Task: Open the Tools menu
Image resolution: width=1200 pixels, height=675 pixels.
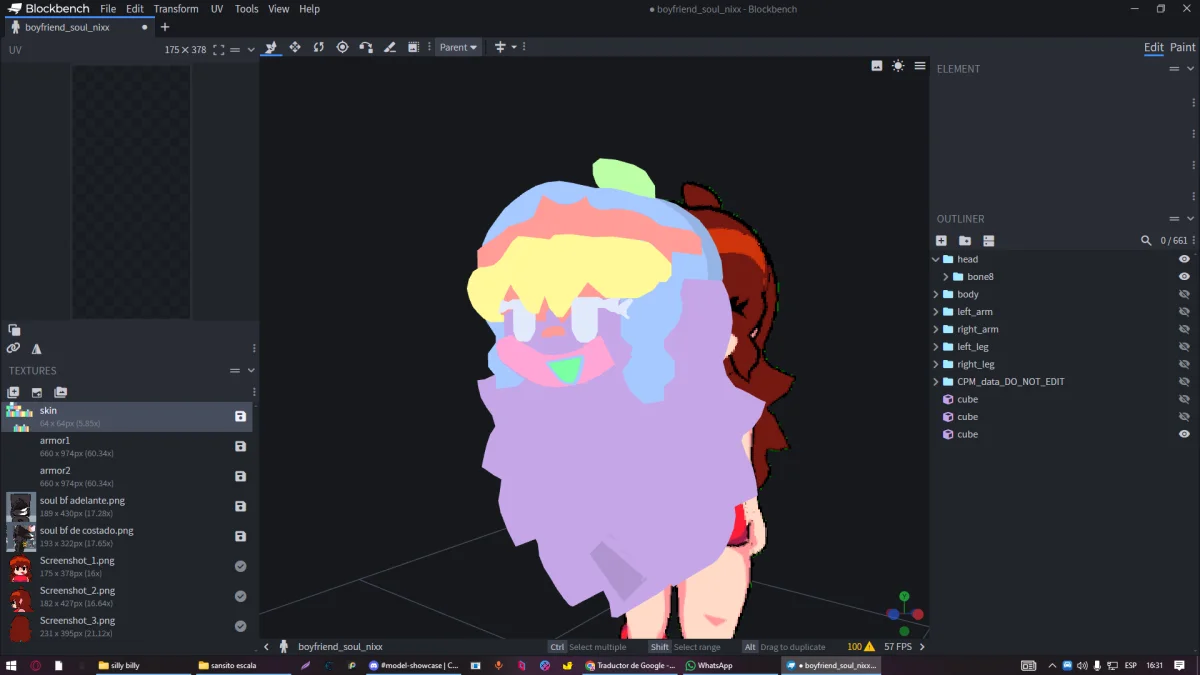Action: pyautogui.click(x=247, y=9)
